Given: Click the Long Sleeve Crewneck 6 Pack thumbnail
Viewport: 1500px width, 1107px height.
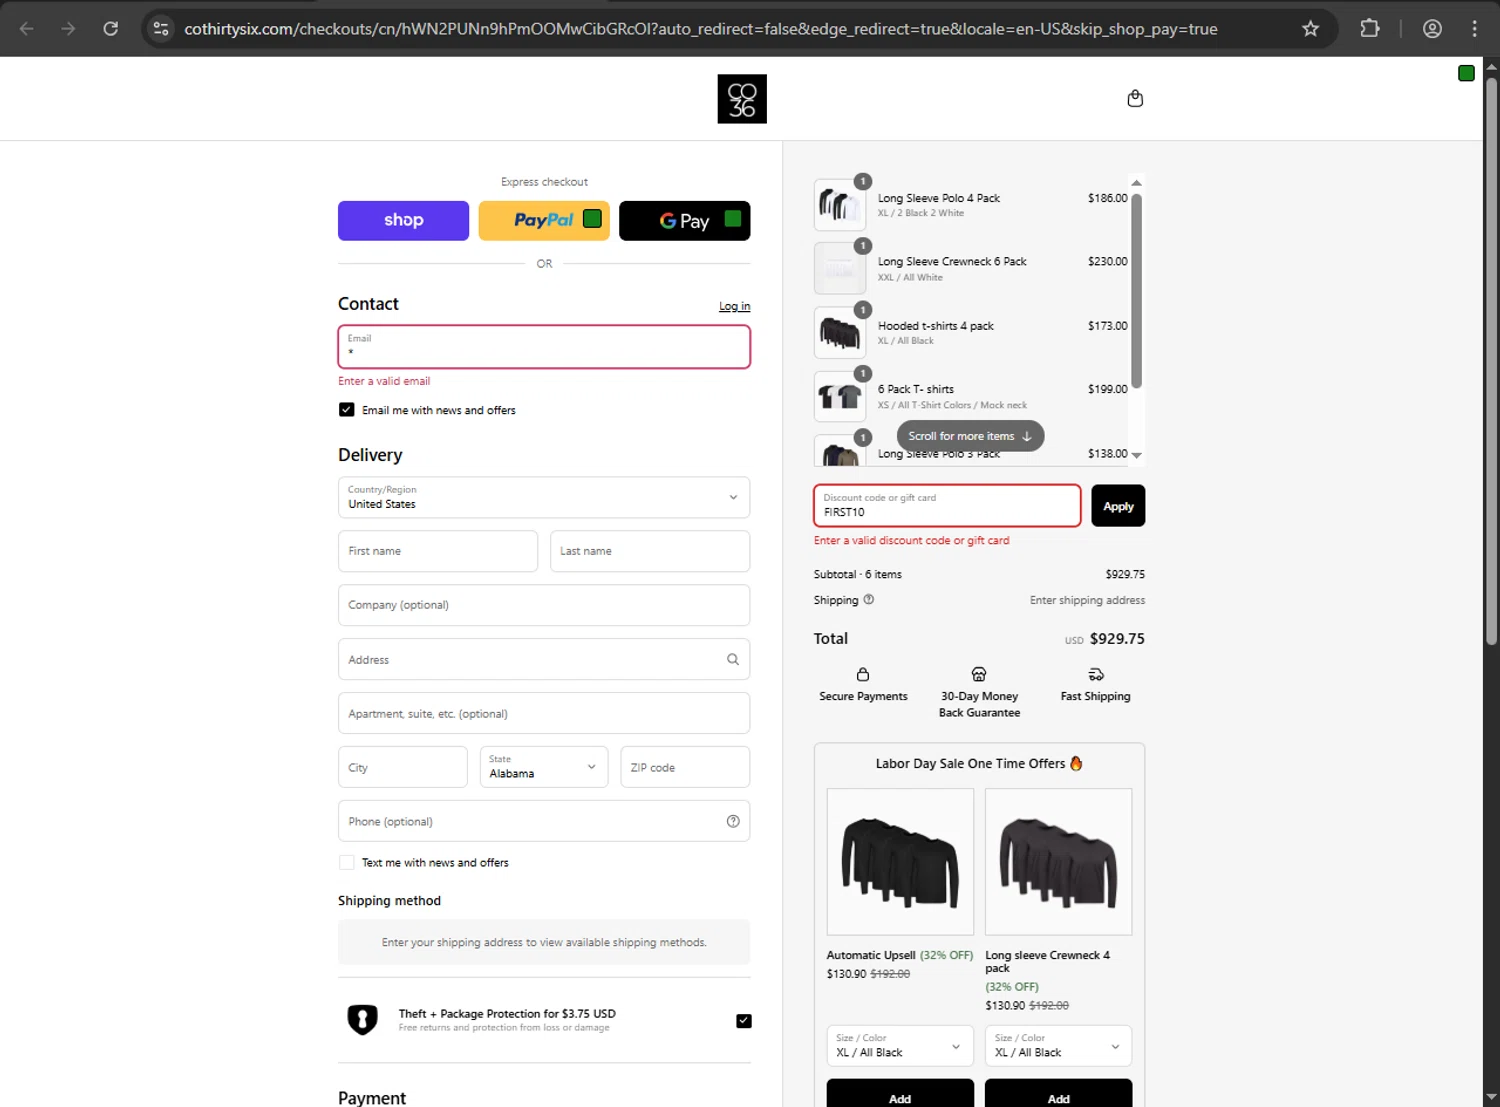Looking at the screenshot, I should [x=840, y=268].
